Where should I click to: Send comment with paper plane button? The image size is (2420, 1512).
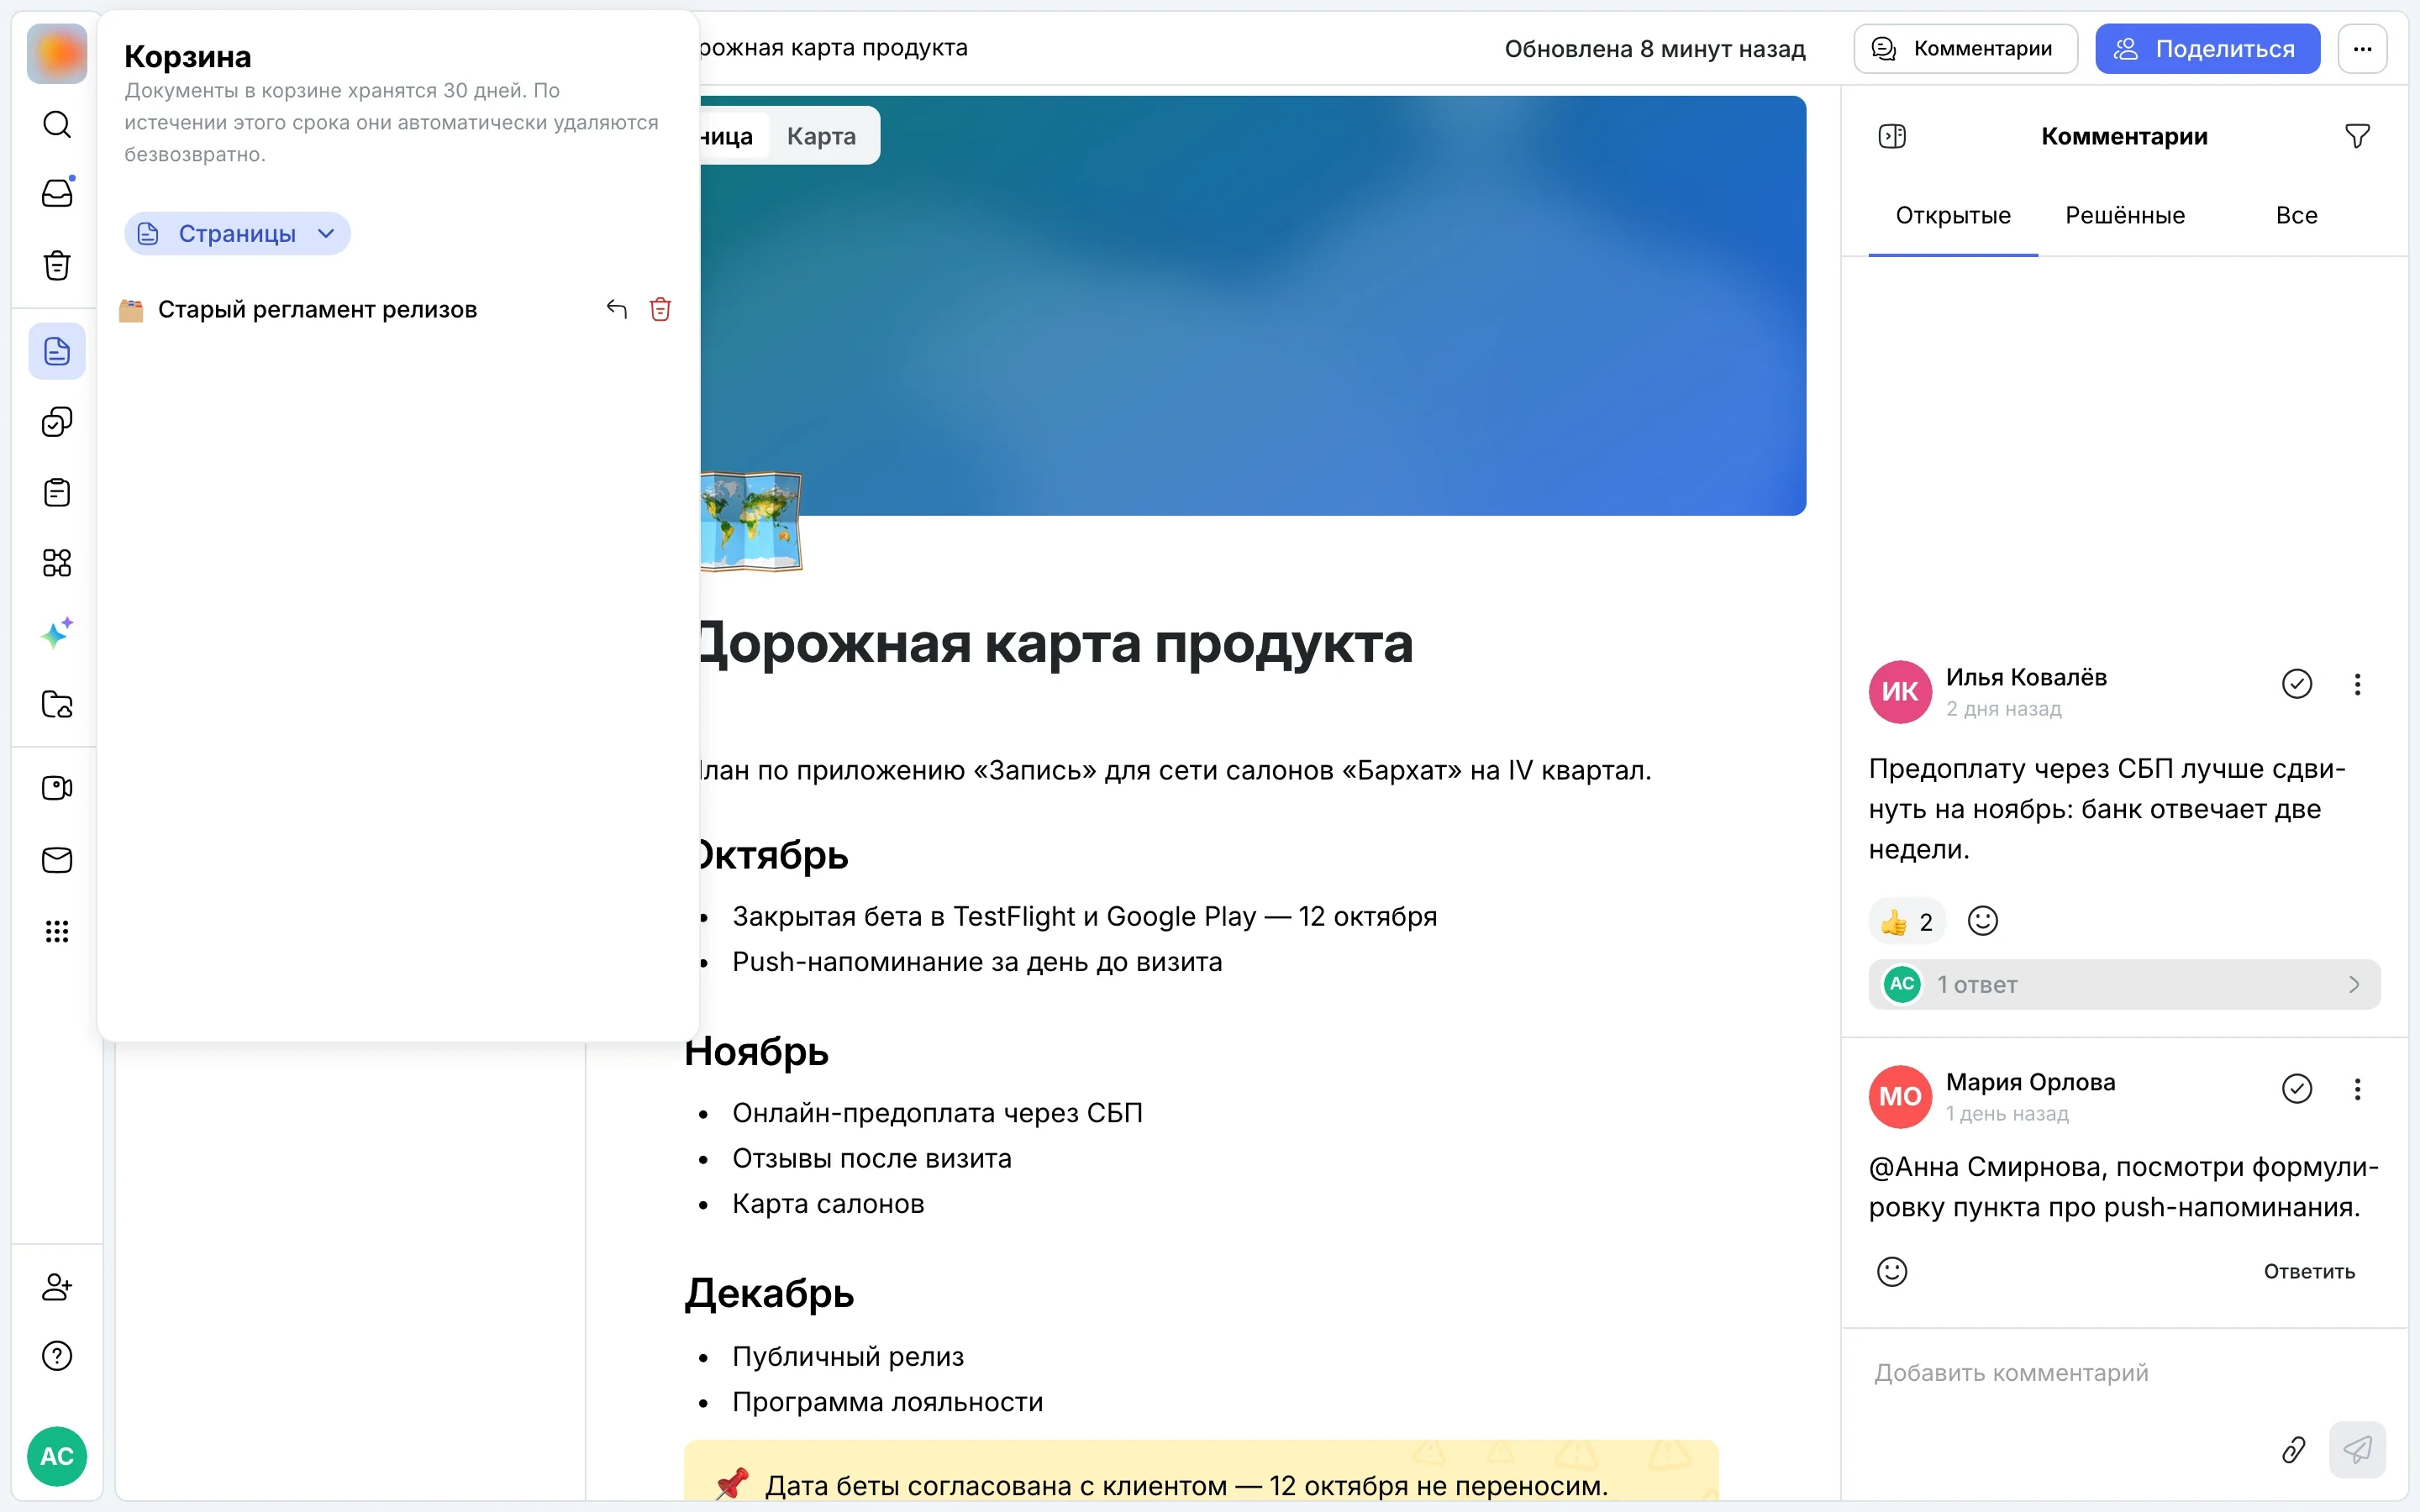[2356, 1449]
